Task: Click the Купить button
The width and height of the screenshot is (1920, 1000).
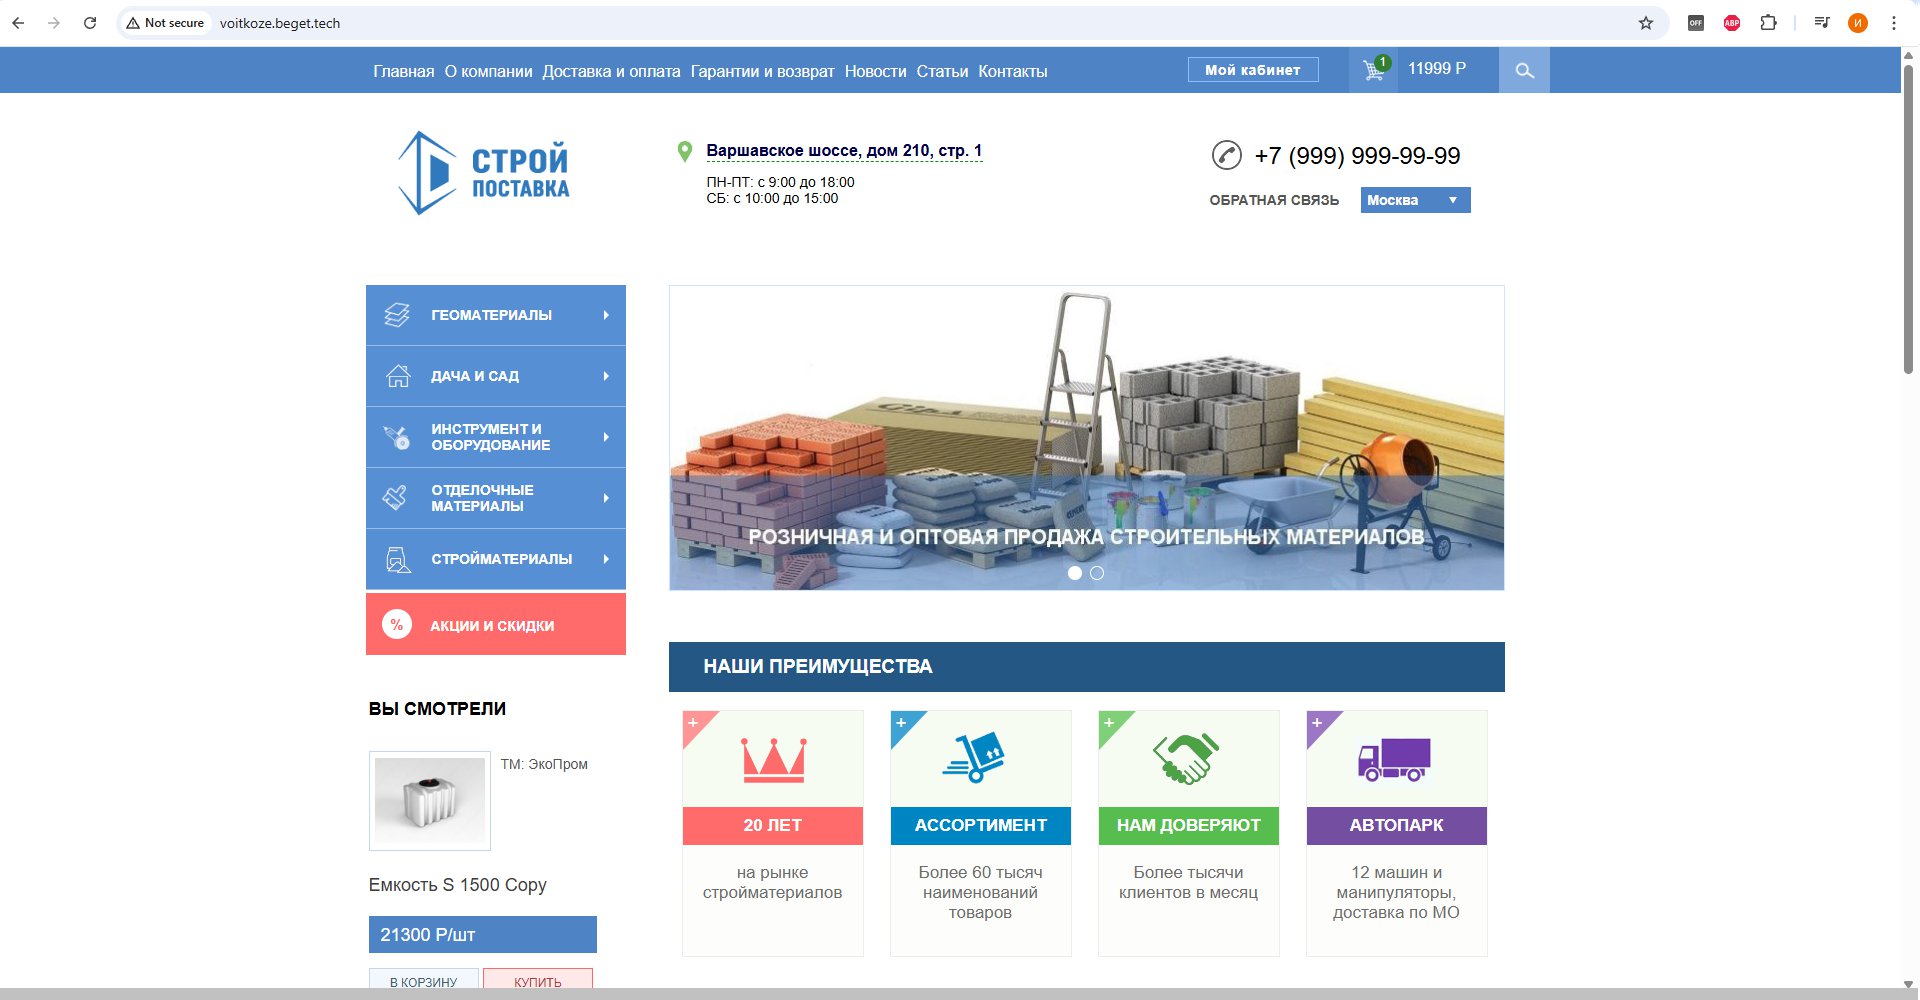Action: pos(538,980)
